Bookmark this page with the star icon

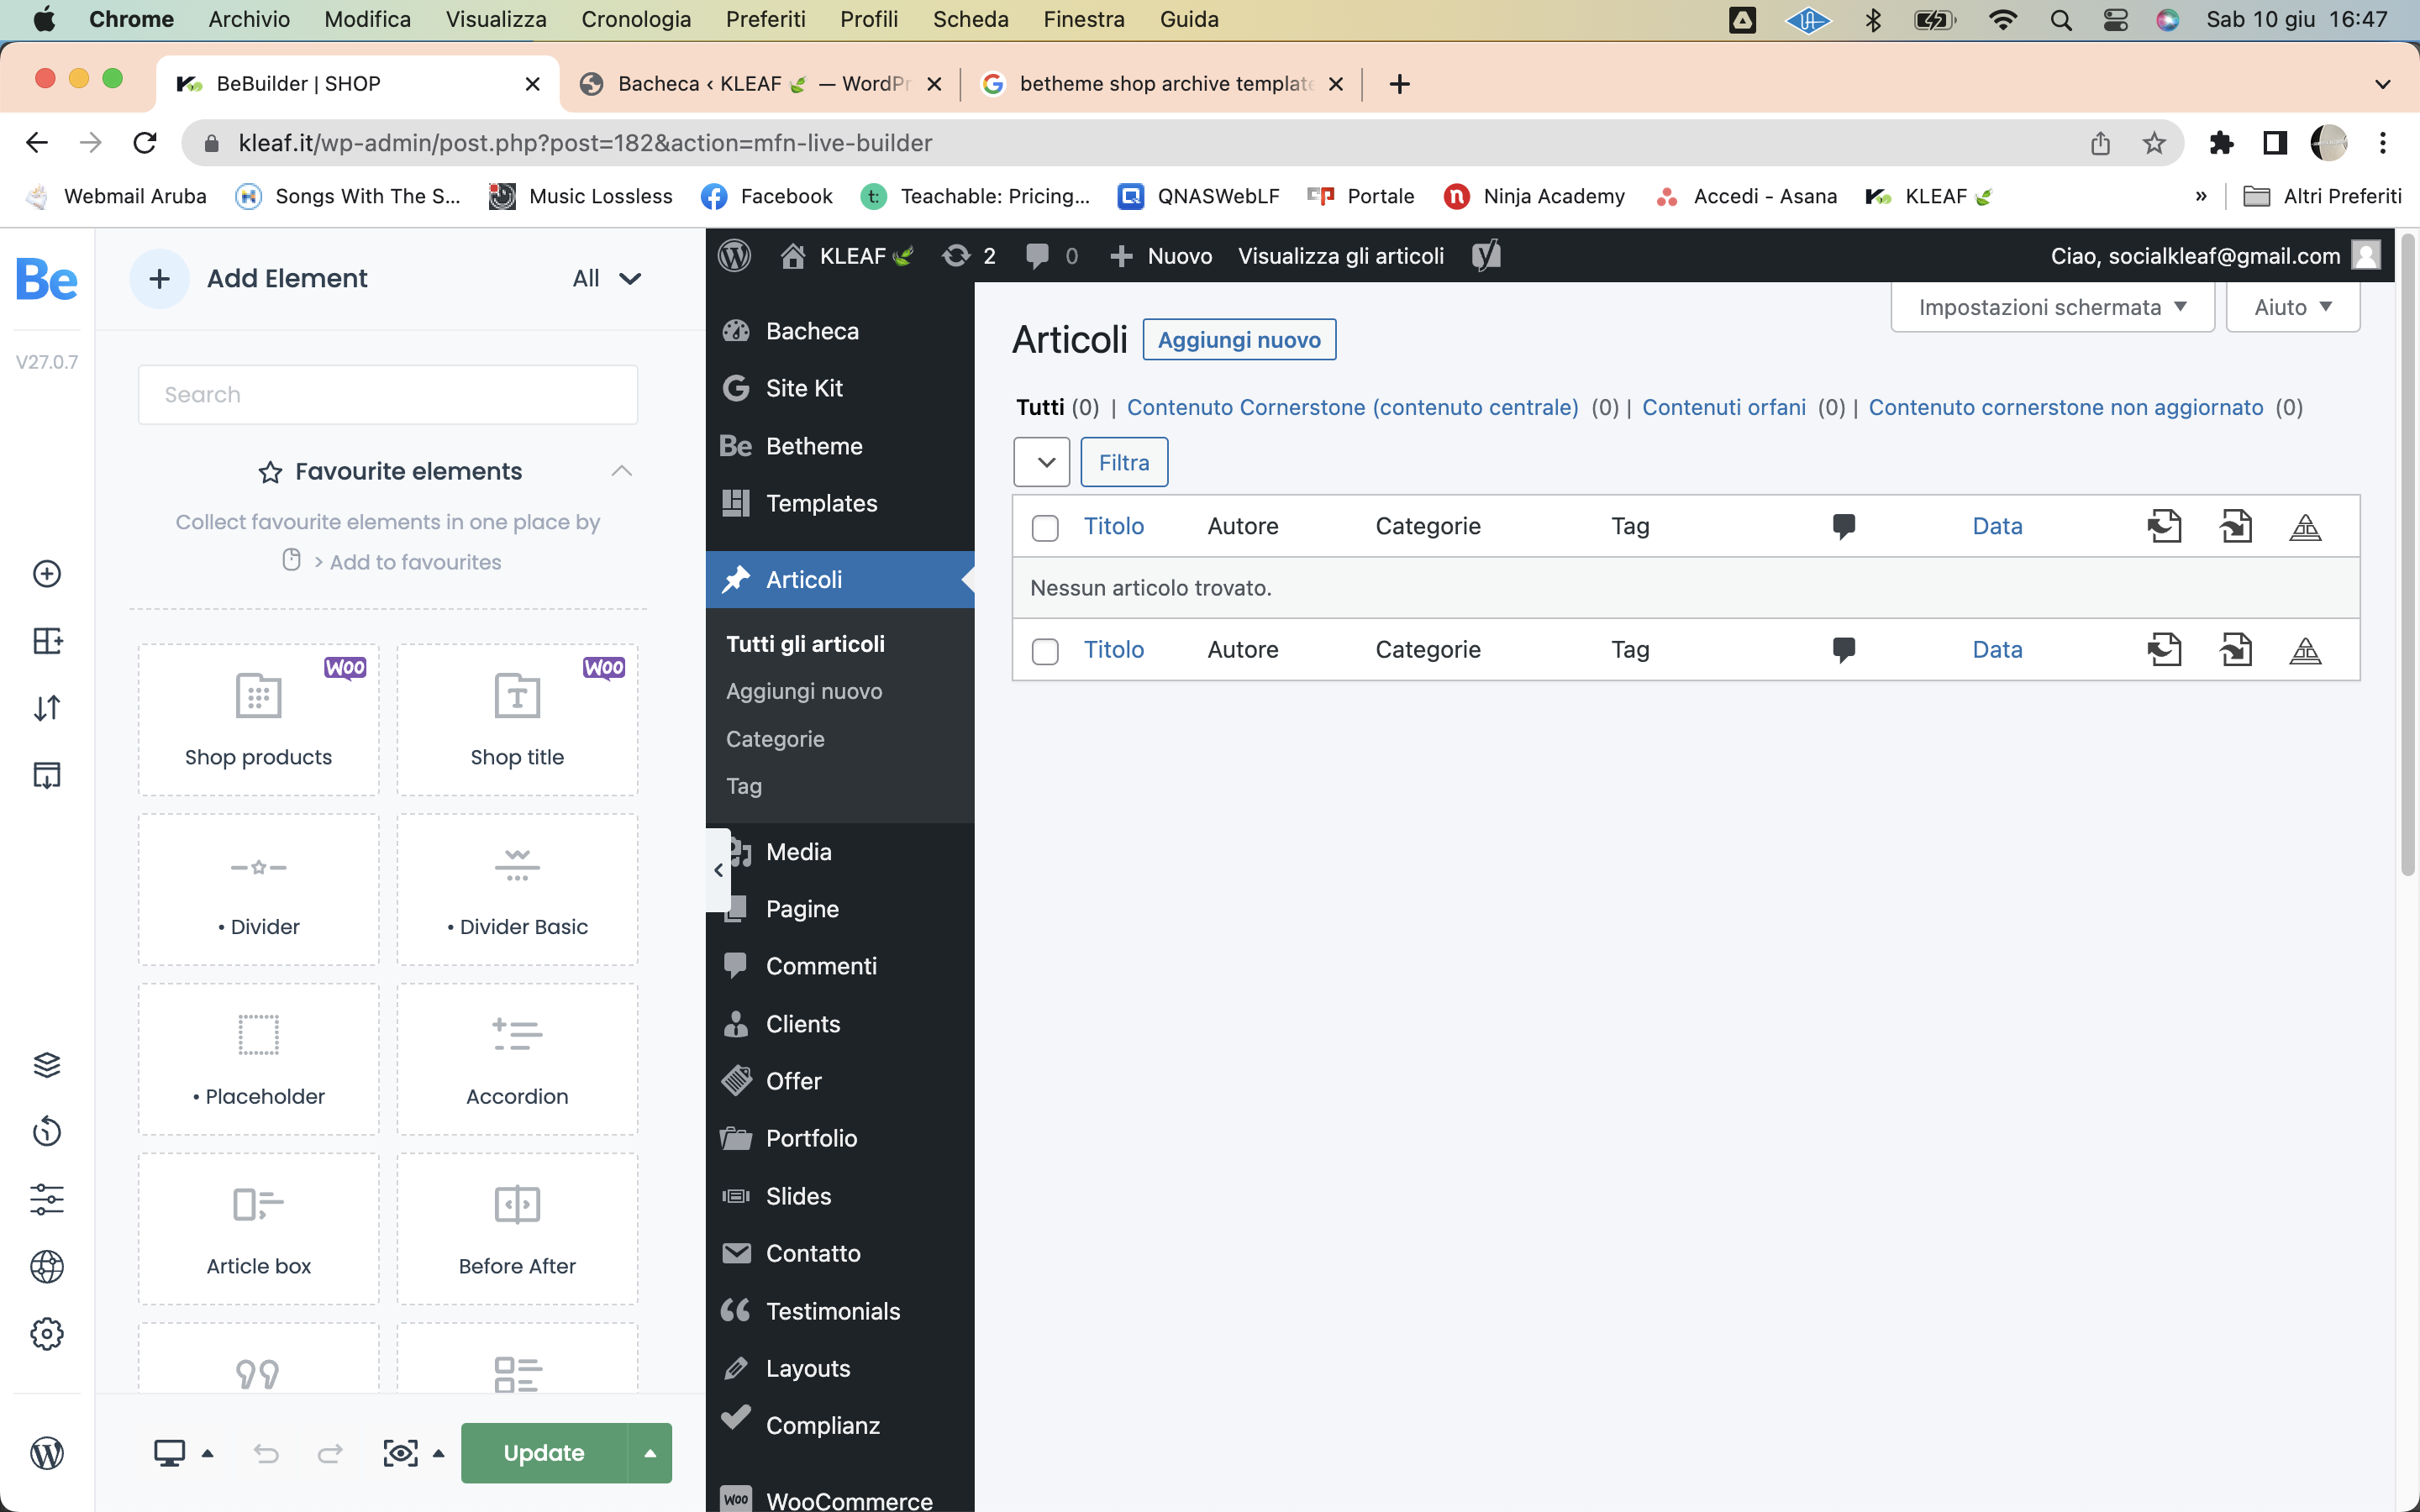(2154, 143)
